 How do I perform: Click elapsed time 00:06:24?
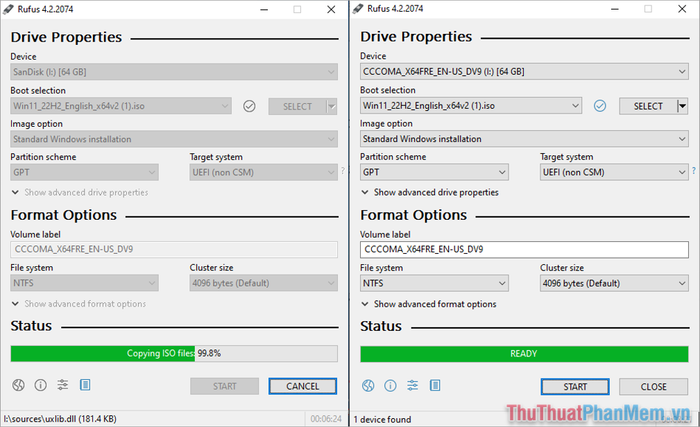(x=326, y=419)
